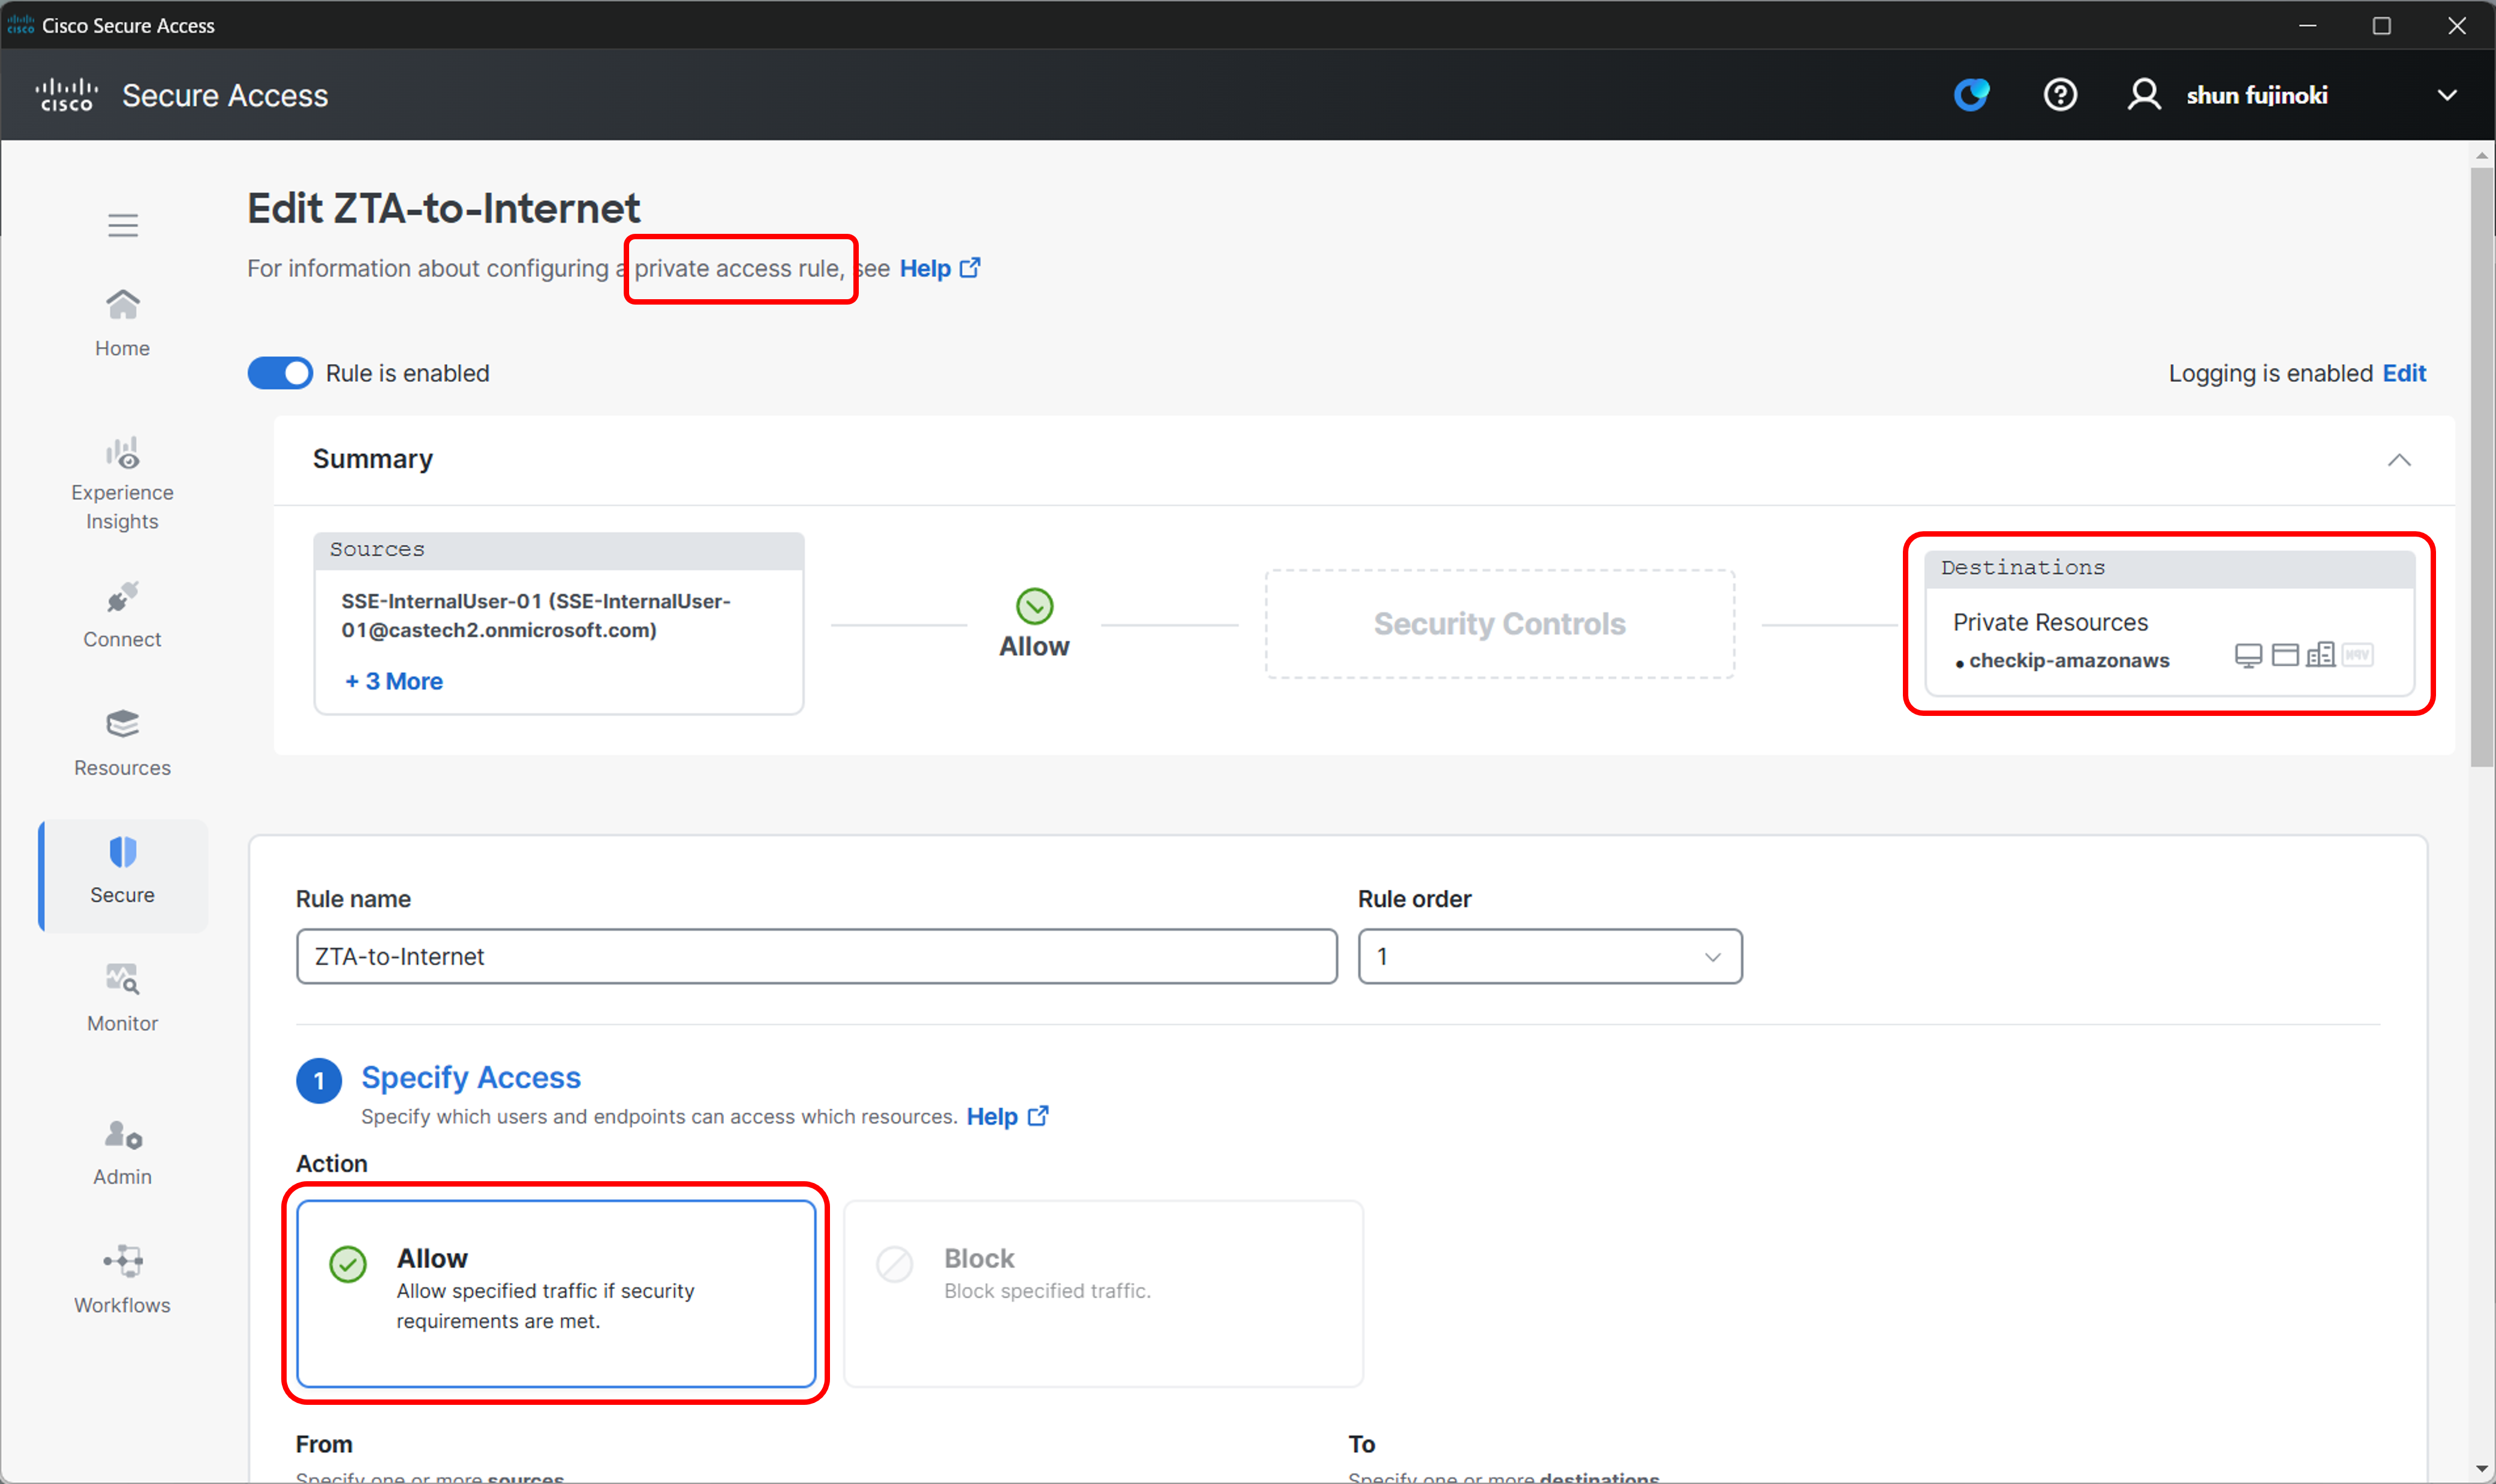Click the building icon in Destinations
This screenshot has height=1484, width=2496.
(x=2320, y=655)
